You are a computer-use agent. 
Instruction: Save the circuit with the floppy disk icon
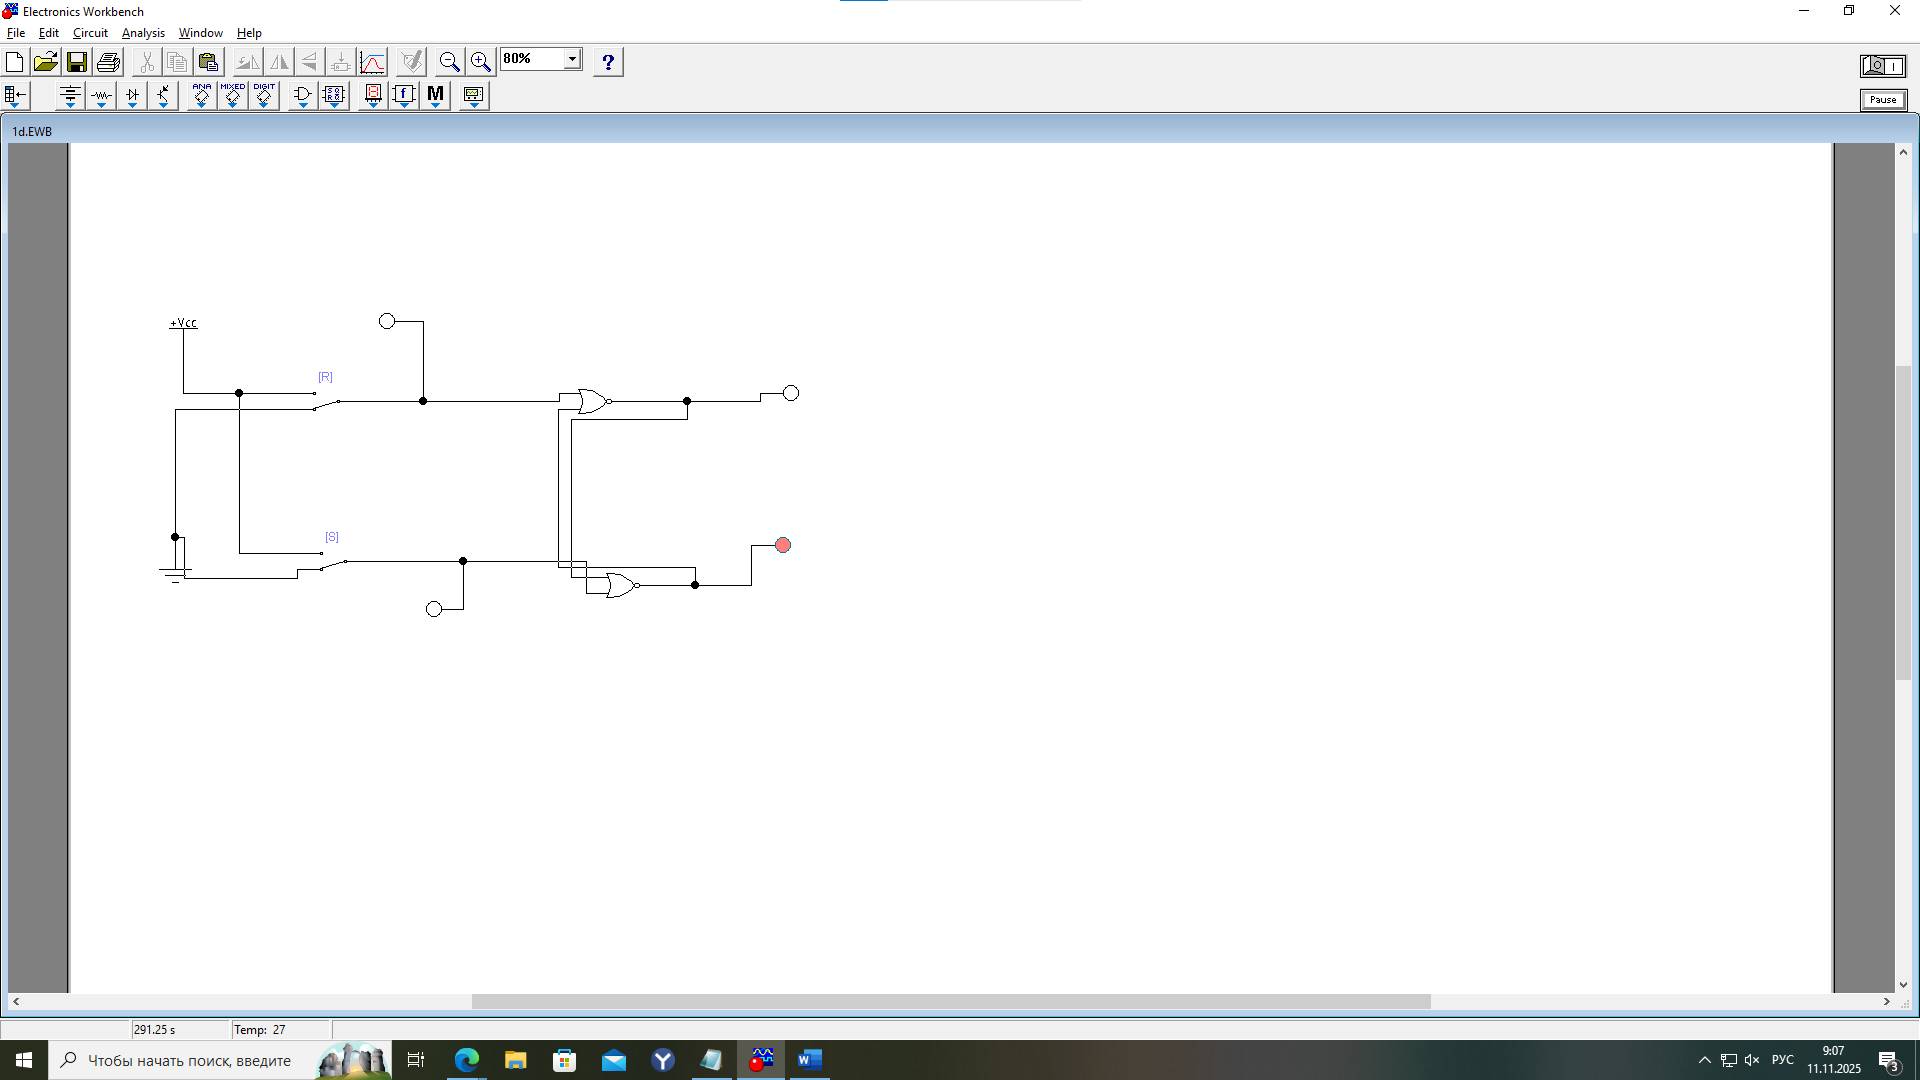(77, 62)
